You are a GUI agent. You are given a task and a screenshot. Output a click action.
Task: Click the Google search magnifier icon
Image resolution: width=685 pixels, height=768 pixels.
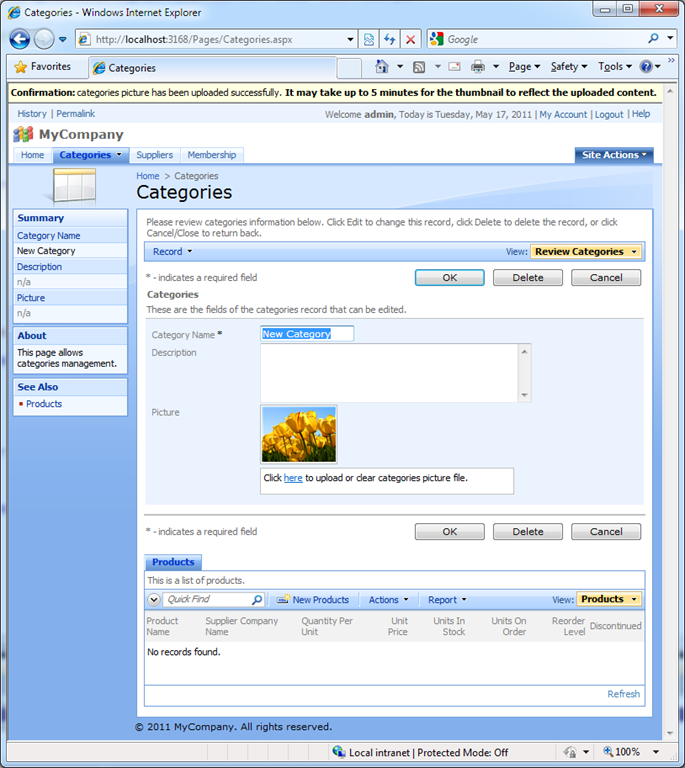[654, 39]
